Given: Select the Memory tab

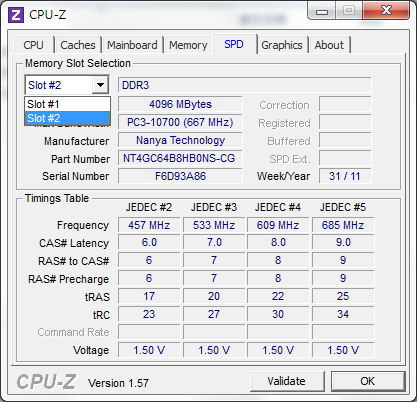Looking at the screenshot, I should [188, 45].
